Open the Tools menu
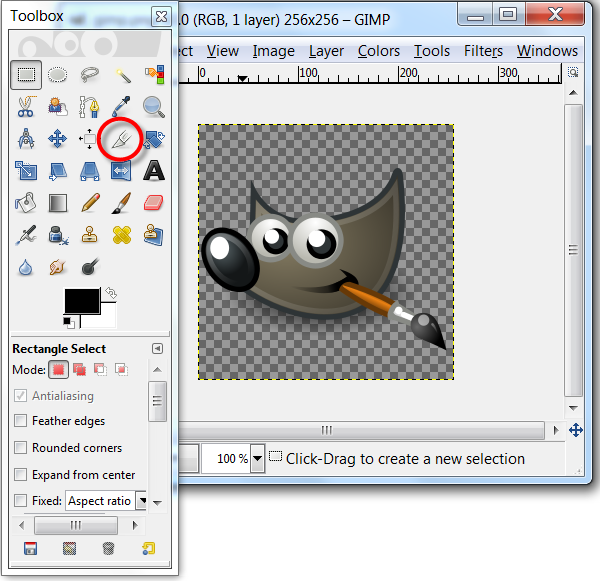Screen dimensions: 600x581 point(432,51)
